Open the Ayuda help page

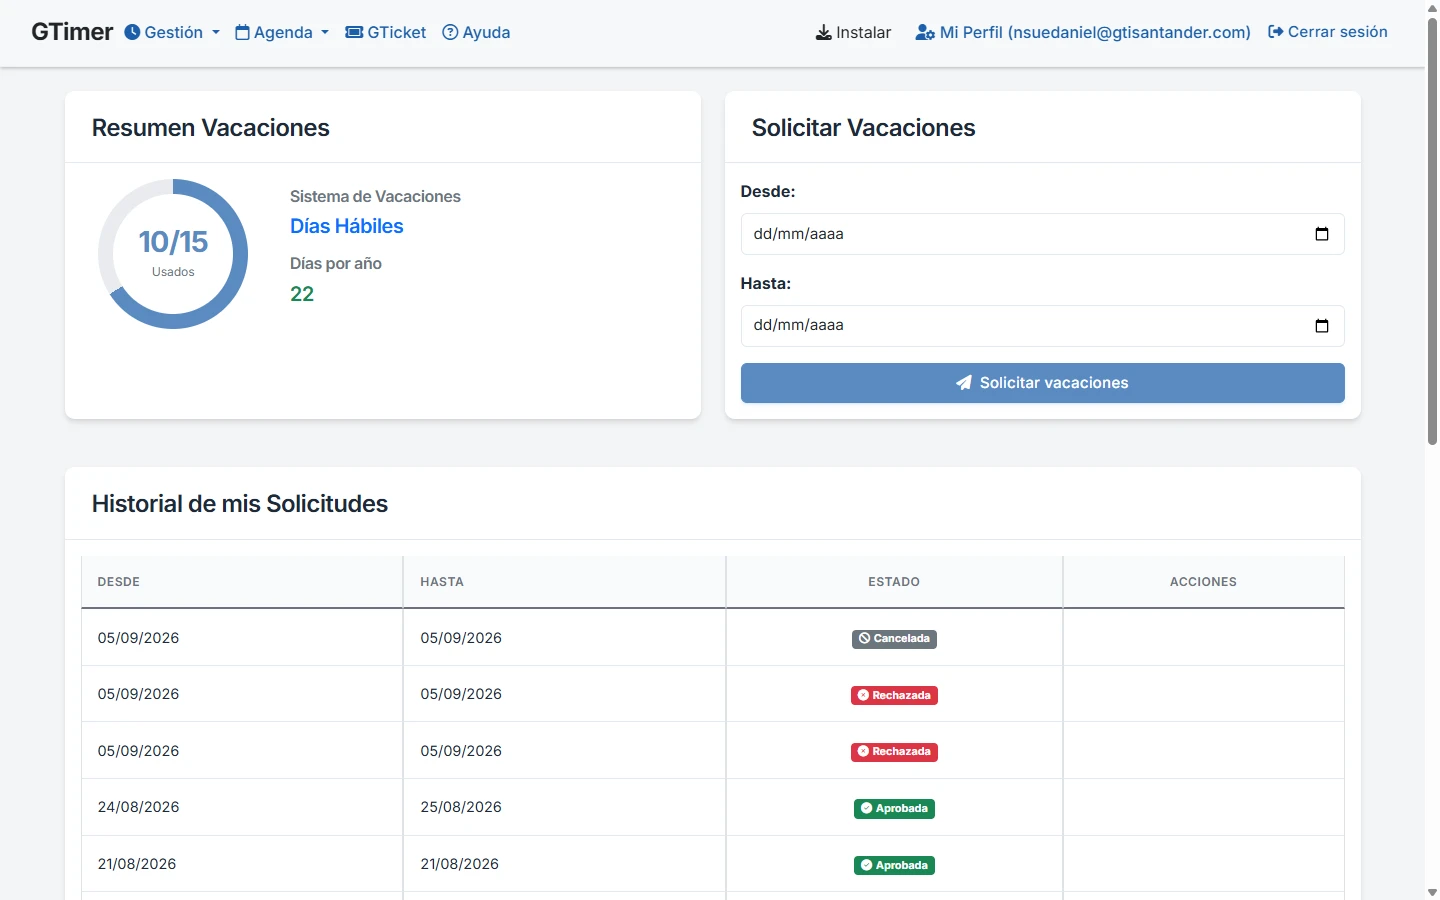coord(476,32)
